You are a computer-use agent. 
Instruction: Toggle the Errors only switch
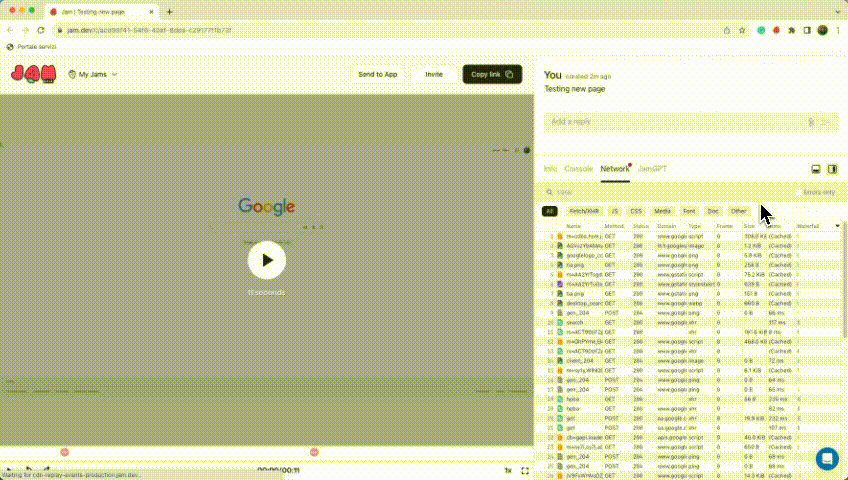(800, 192)
